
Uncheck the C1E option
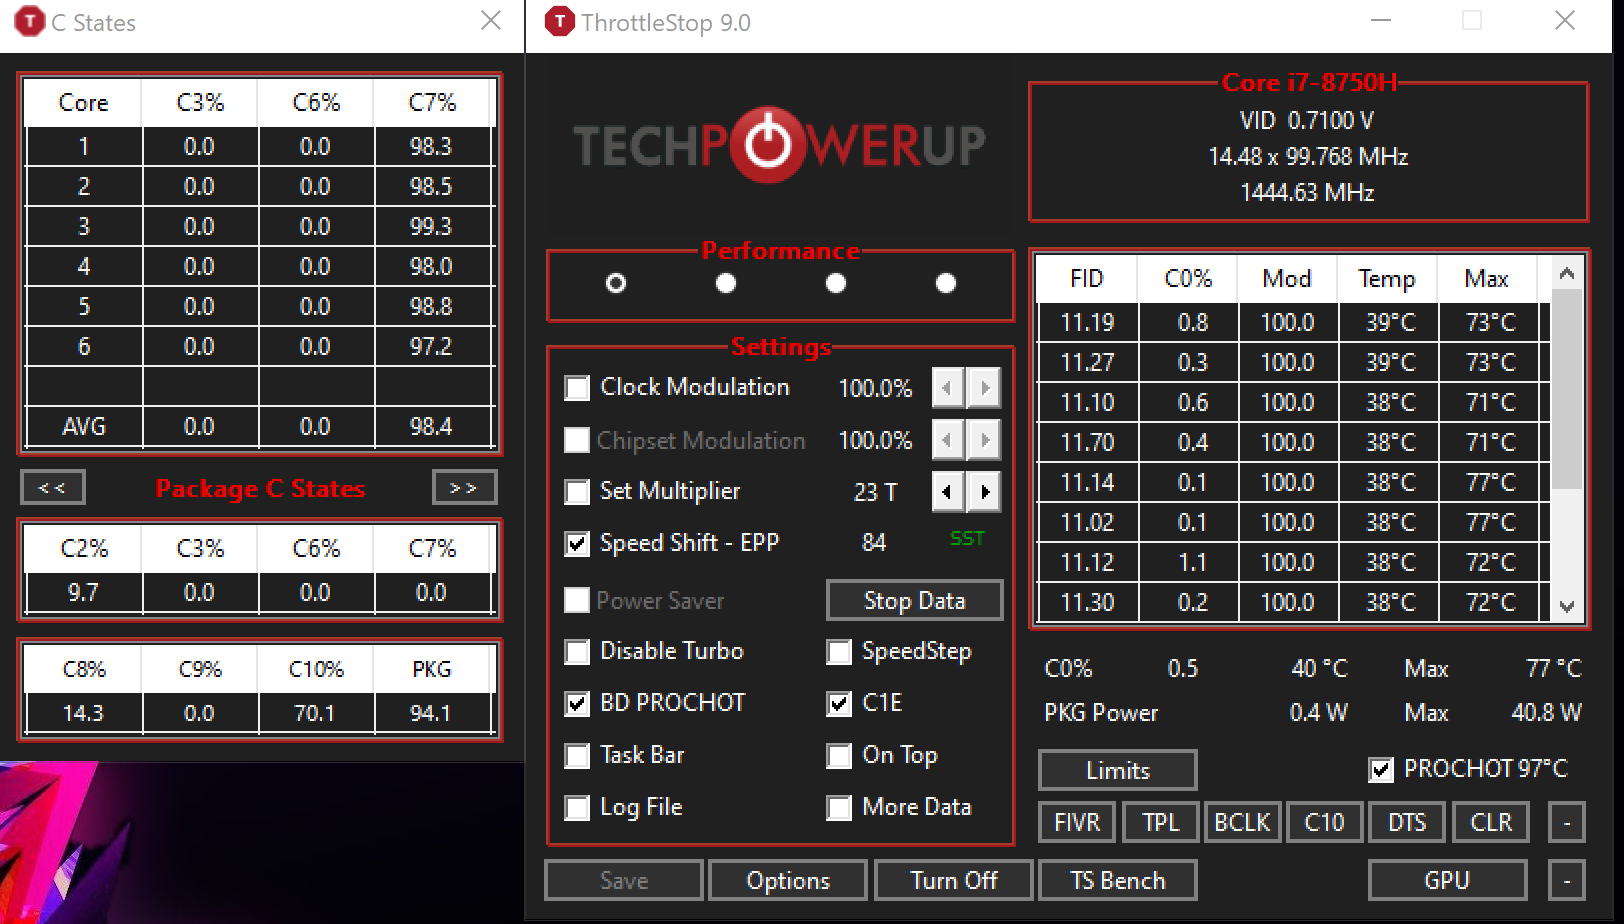coord(839,704)
